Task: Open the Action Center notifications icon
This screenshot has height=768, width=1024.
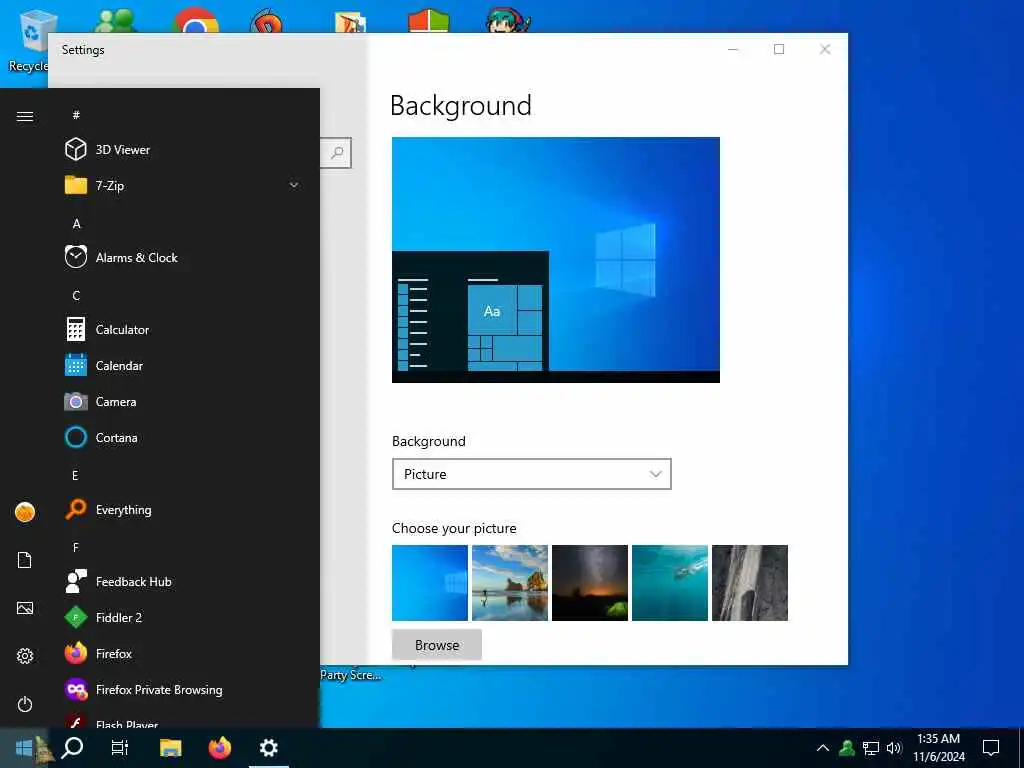Action: tap(991, 747)
